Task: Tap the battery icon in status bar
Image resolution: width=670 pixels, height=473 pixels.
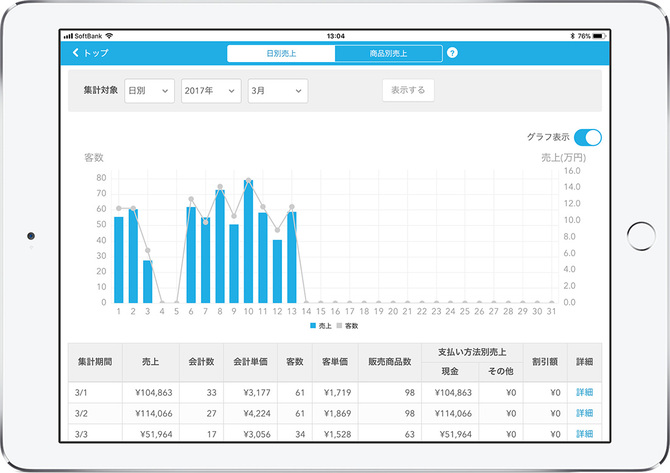Action: (599, 36)
